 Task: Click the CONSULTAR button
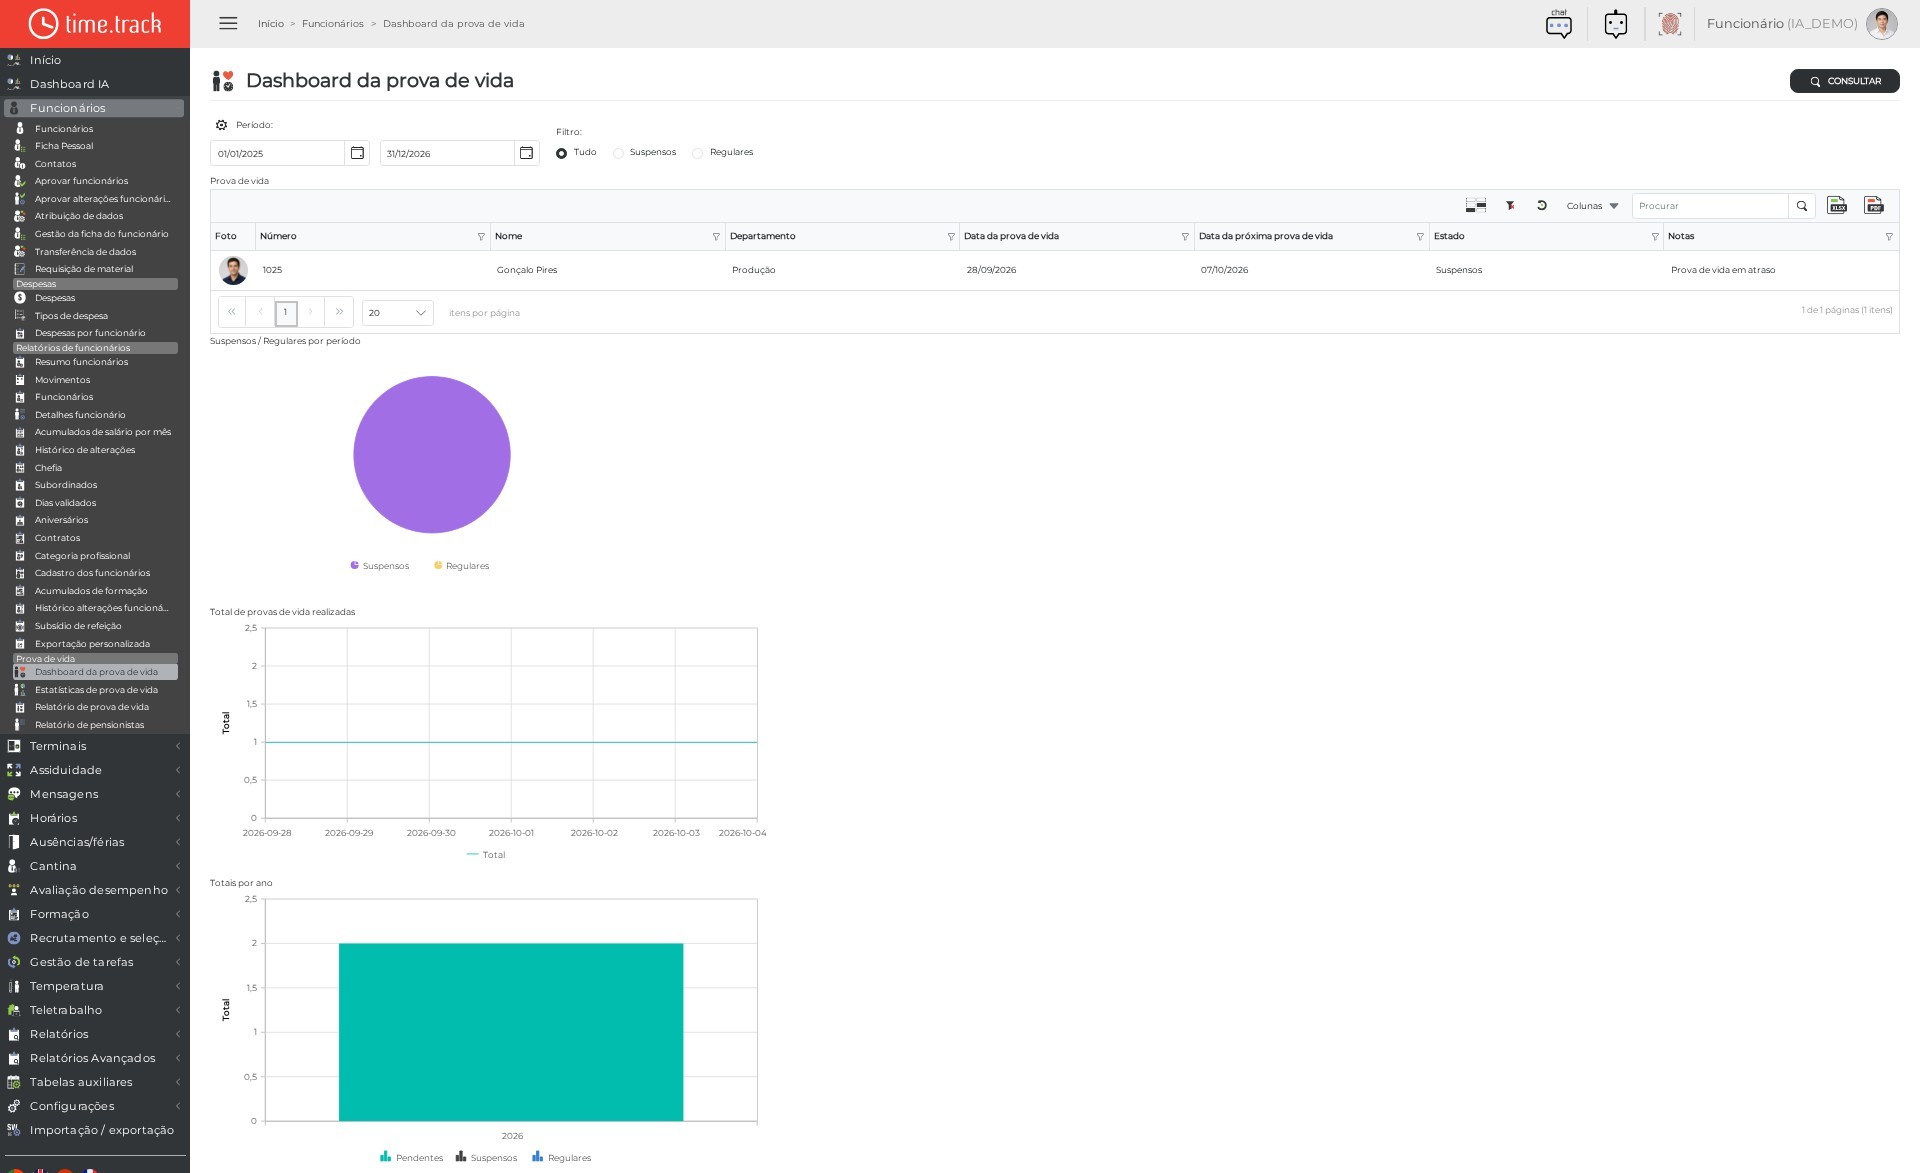pos(1844,81)
